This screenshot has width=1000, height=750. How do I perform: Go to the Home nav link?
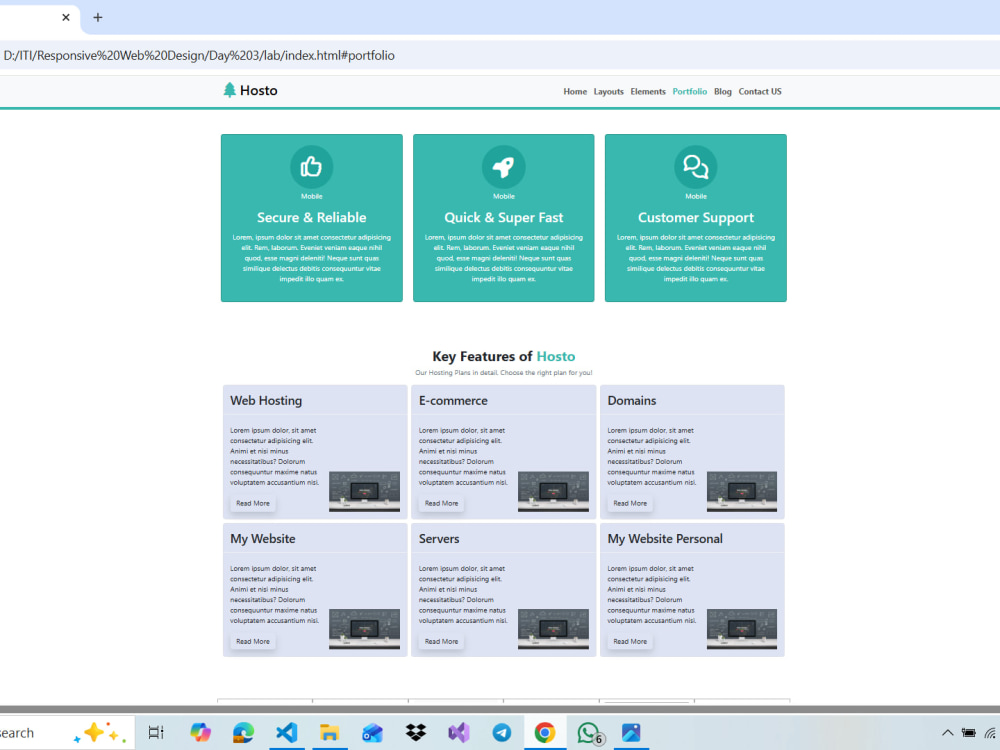coord(575,91)
